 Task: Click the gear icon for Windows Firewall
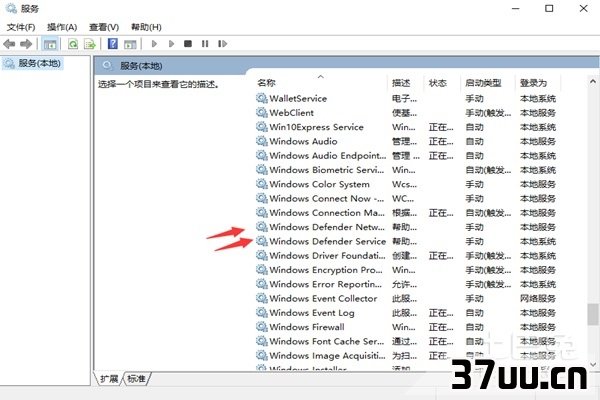pos(262,327)
